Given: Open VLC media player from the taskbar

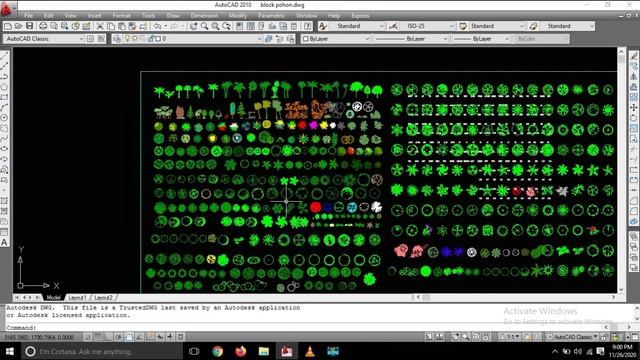Looking at the screenshot, I should [x=310, y=351].
